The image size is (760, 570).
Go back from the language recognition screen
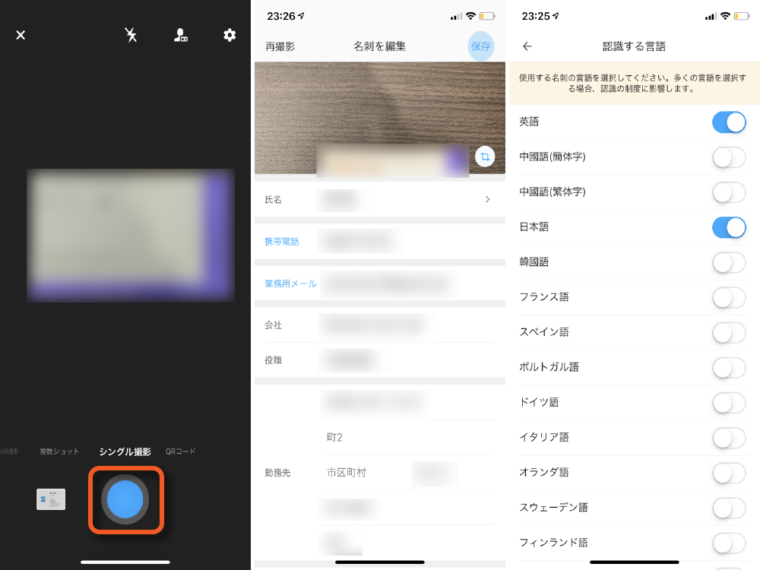coord(527,46)
